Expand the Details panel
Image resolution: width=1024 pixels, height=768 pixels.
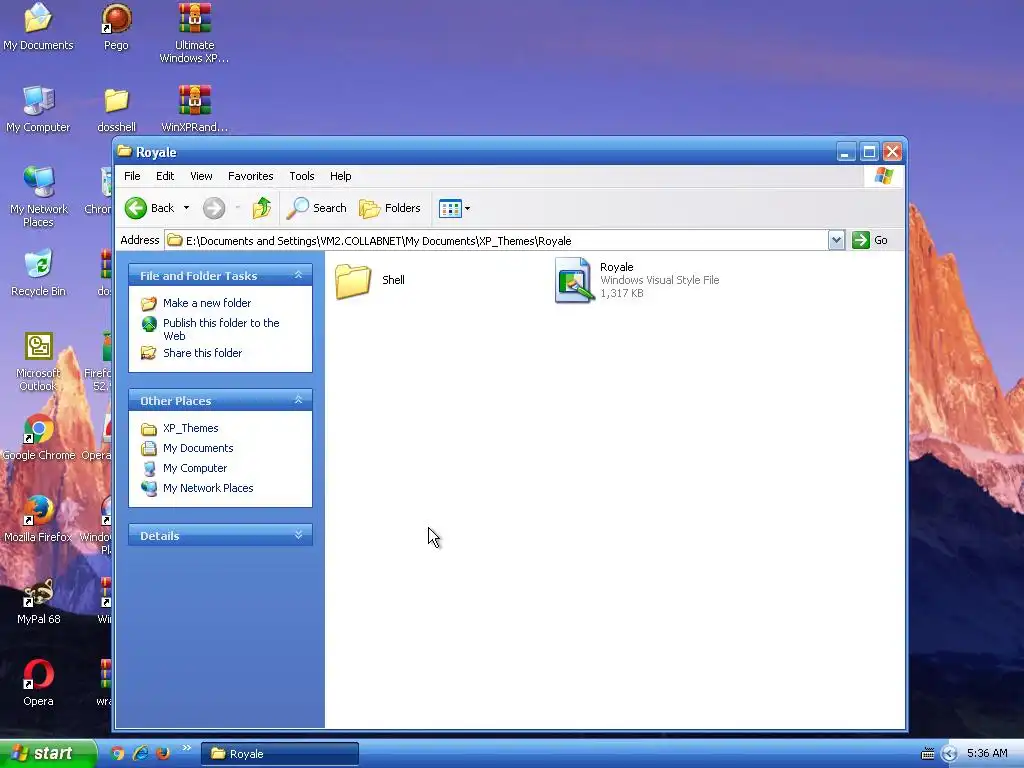coord(298,535)
